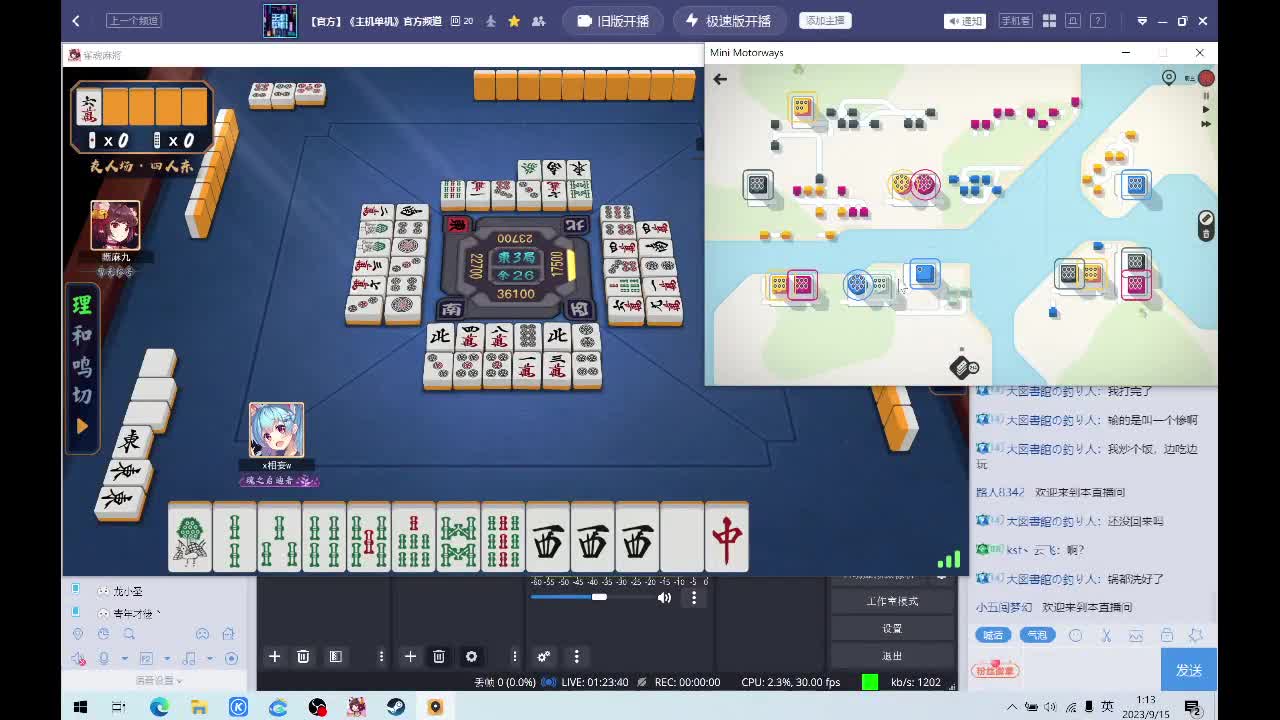Select the 喊话 chat mode pill

(x=992, y=635)
